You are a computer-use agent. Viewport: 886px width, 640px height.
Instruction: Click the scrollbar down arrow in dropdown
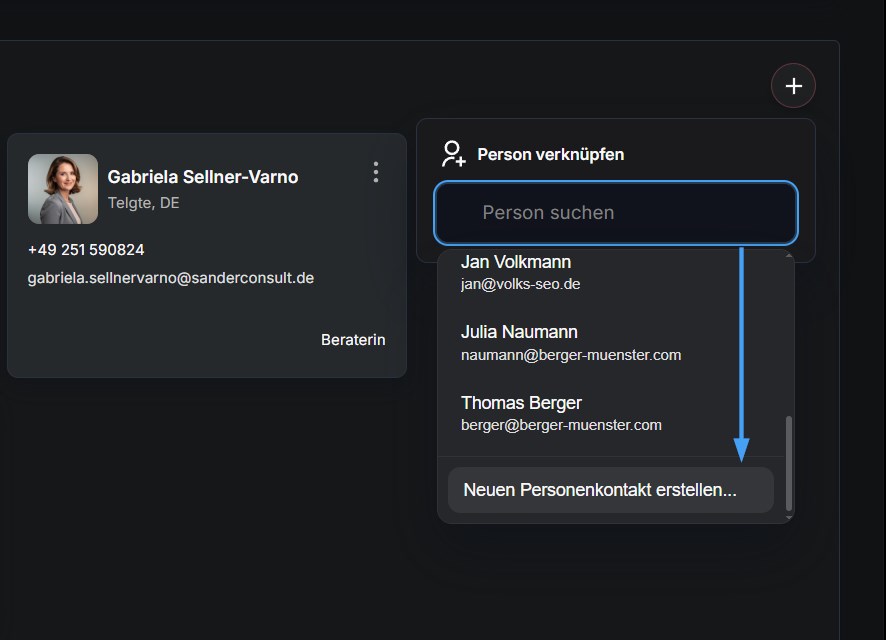[x=789, y=517]
